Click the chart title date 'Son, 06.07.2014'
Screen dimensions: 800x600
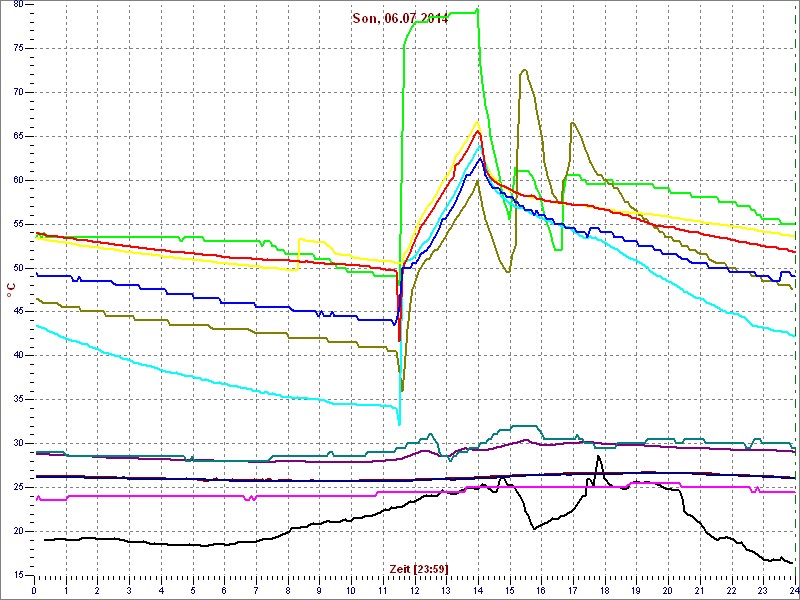pos(400,19)
